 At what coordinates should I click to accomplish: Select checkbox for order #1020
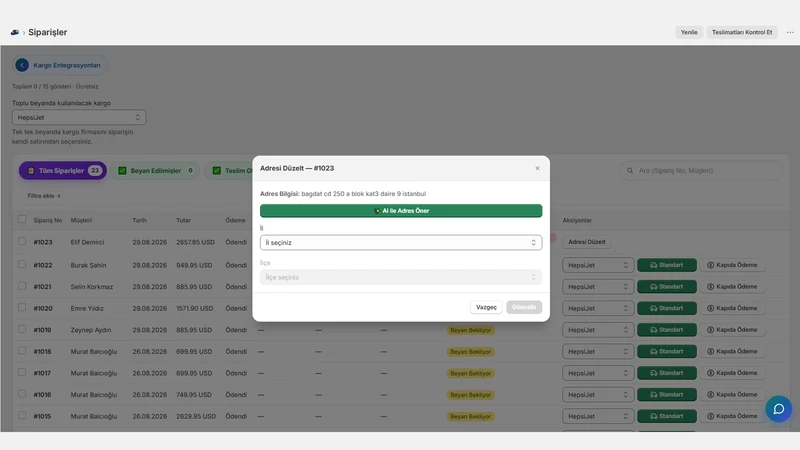[x=22, y=308]
